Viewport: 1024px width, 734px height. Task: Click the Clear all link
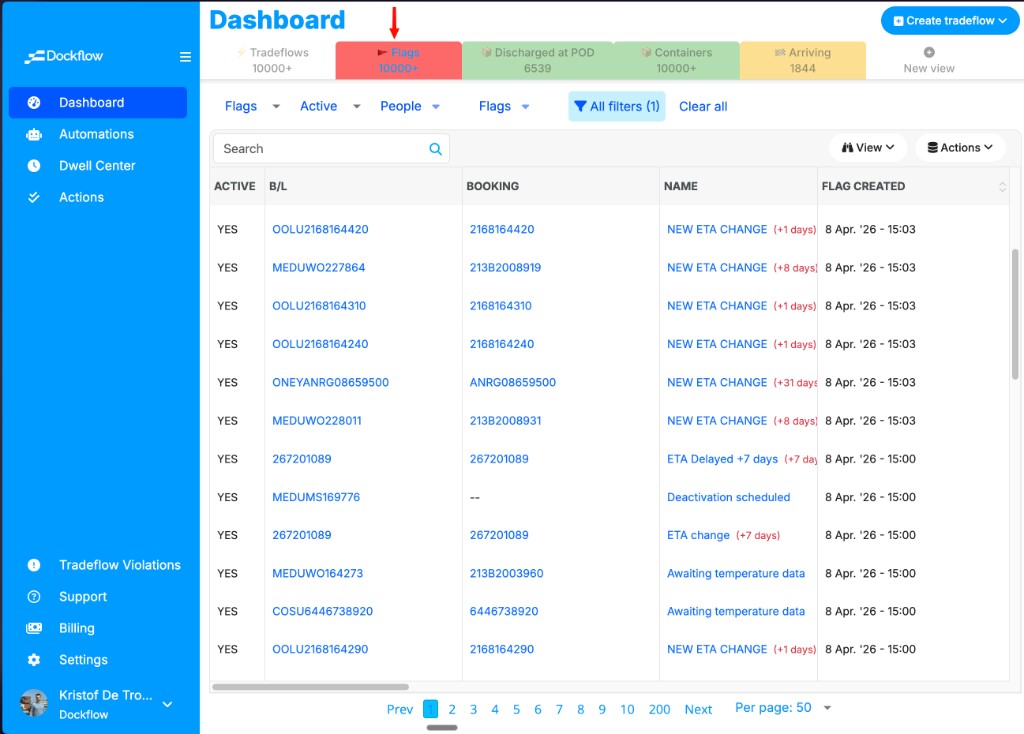702,106
